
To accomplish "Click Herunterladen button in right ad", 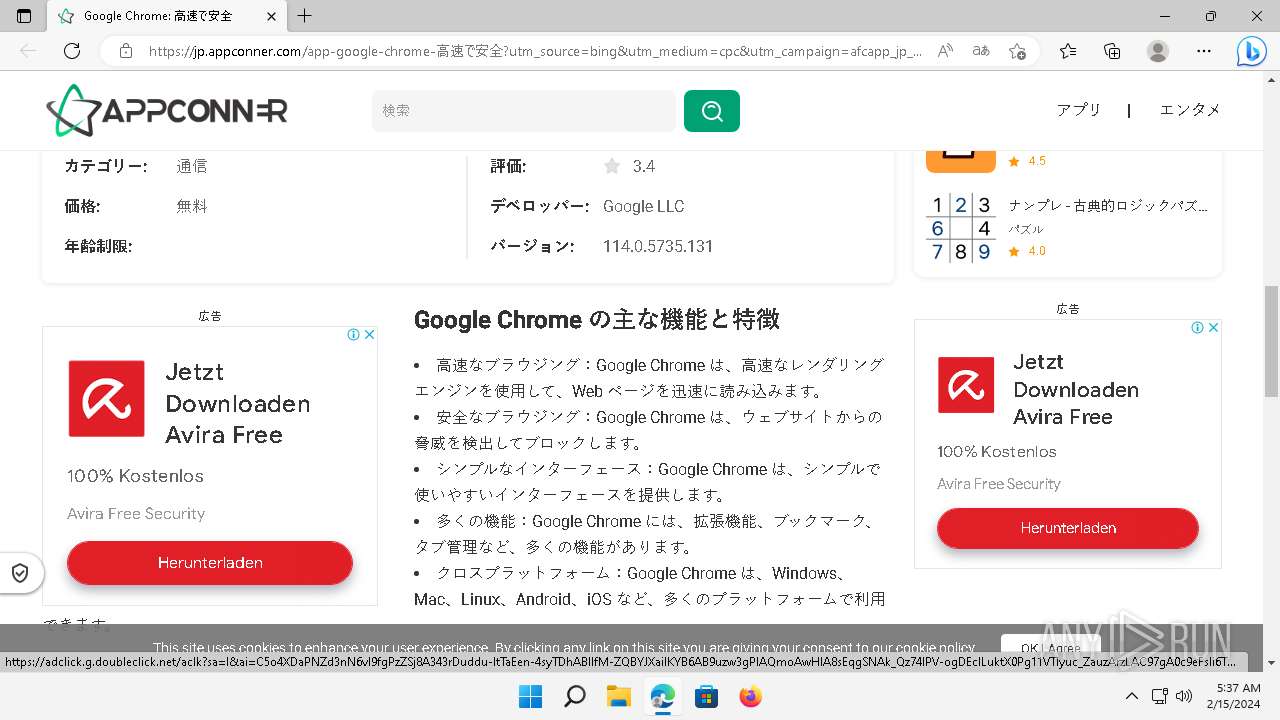I will point(1068,528).
